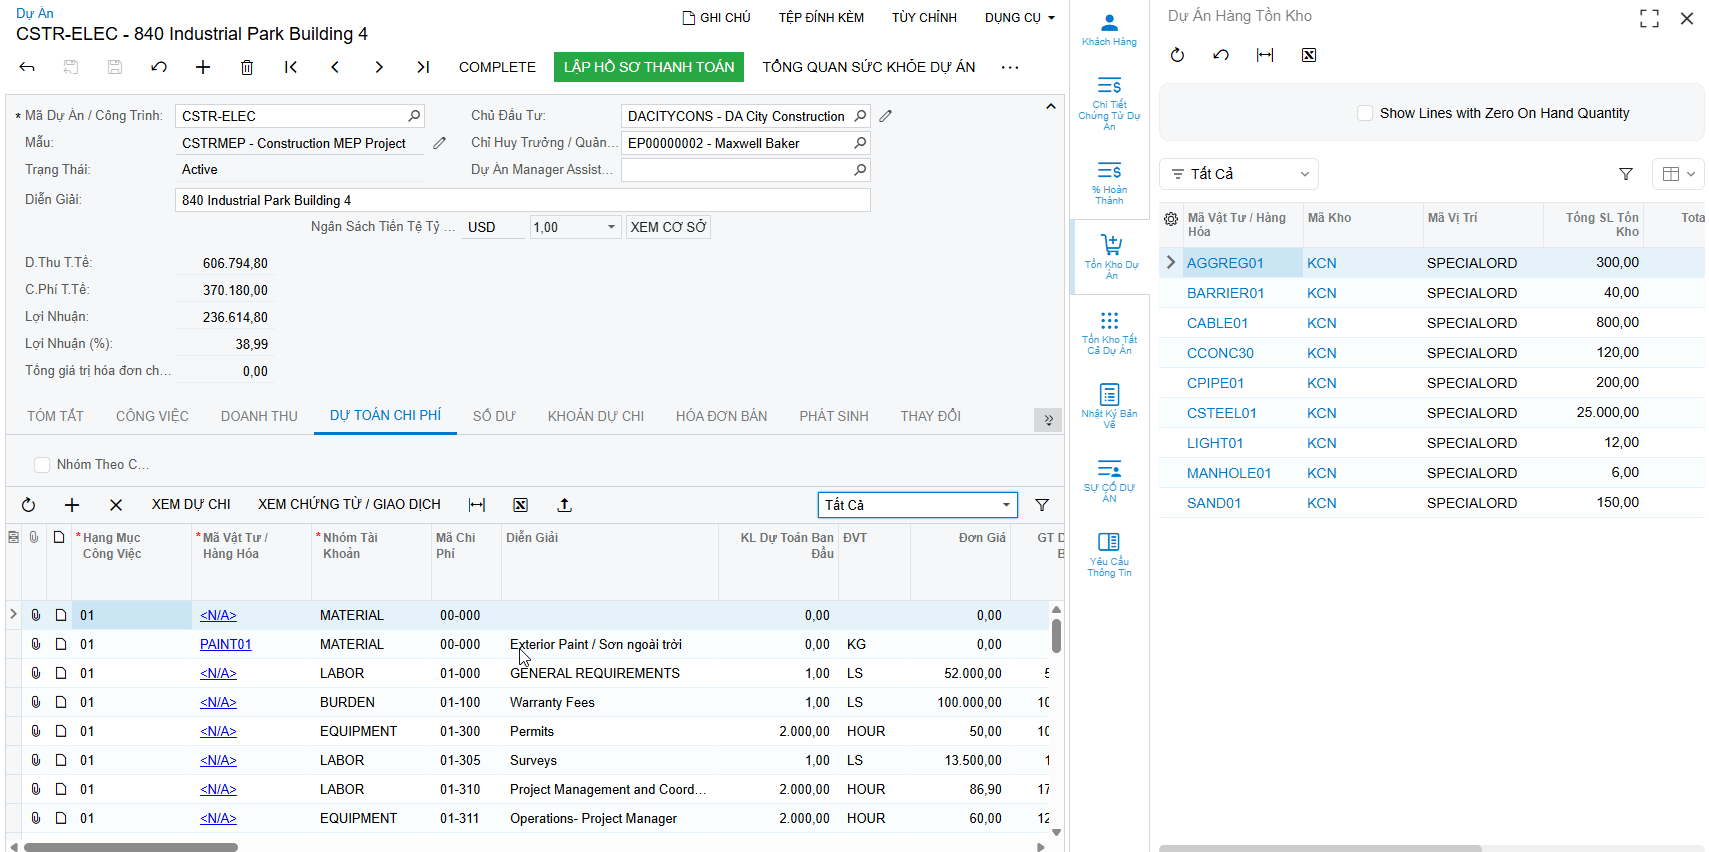Open the Khách Hàng side panel icon
The height and width of the screenshot is (852, 1709).
(1109, 30)
